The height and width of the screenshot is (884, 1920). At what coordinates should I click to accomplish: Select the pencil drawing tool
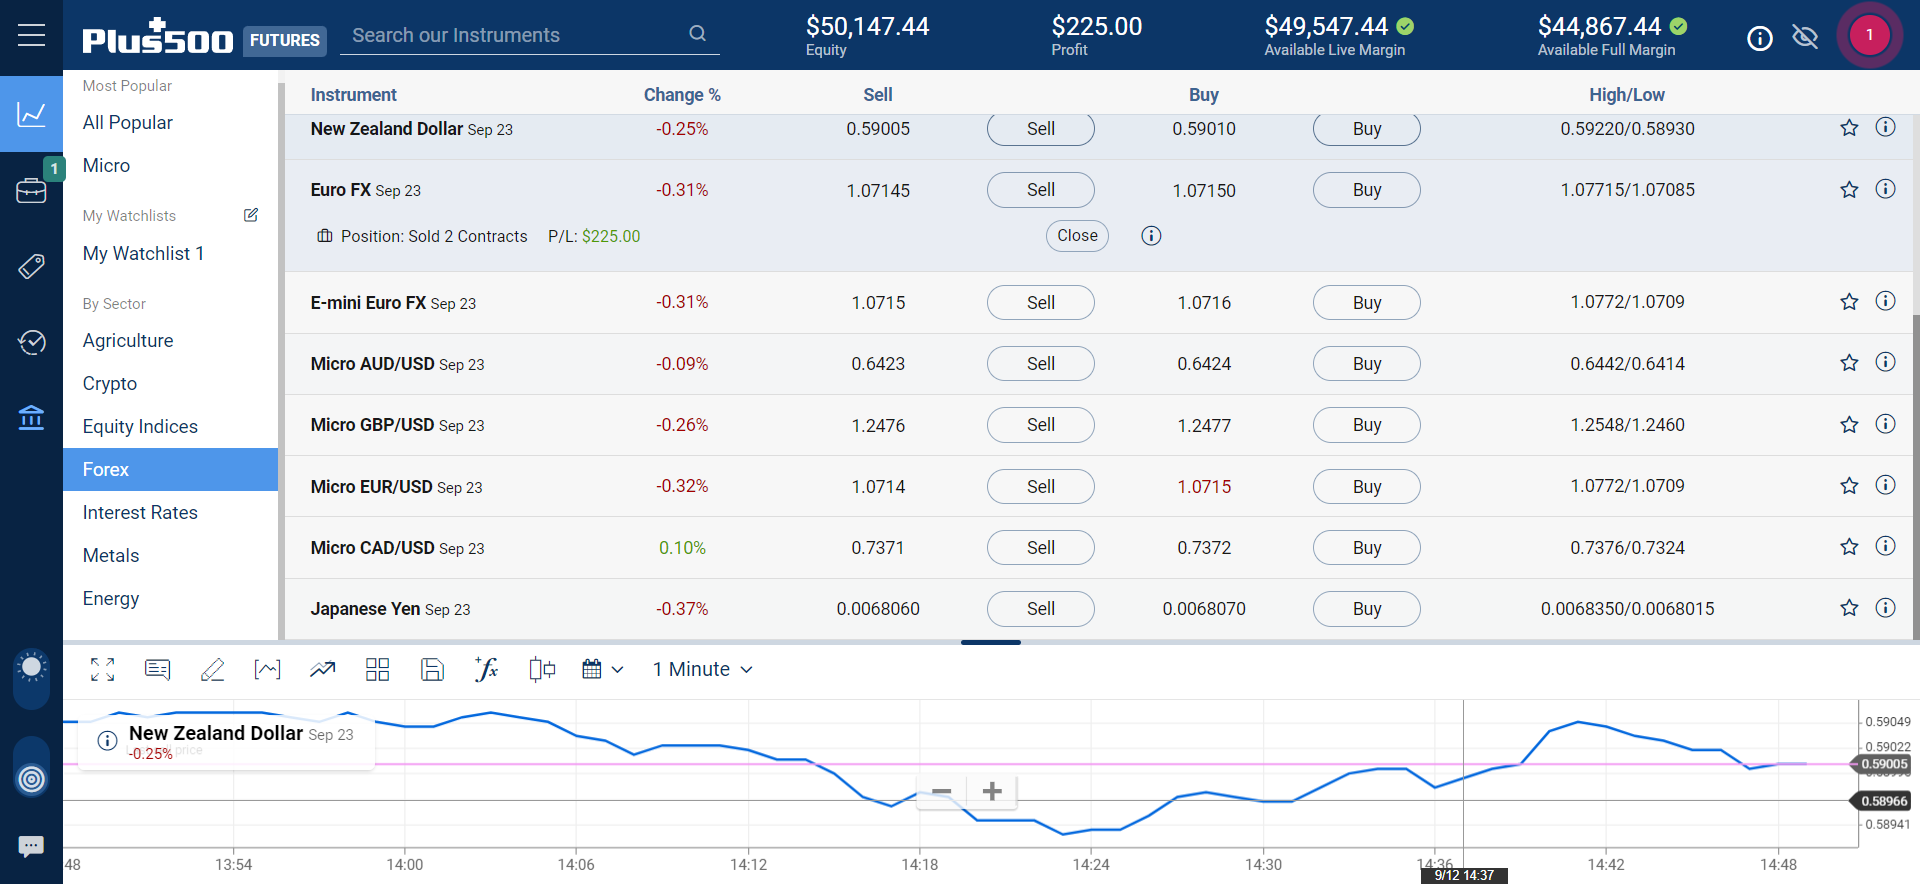point(212,669)
